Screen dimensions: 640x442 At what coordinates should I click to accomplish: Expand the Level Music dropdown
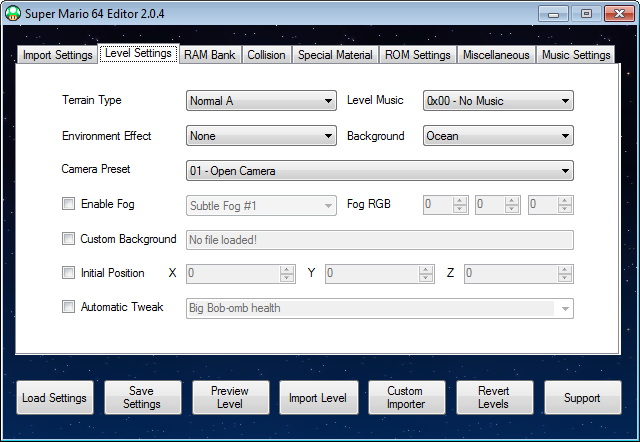coord(497,101)
